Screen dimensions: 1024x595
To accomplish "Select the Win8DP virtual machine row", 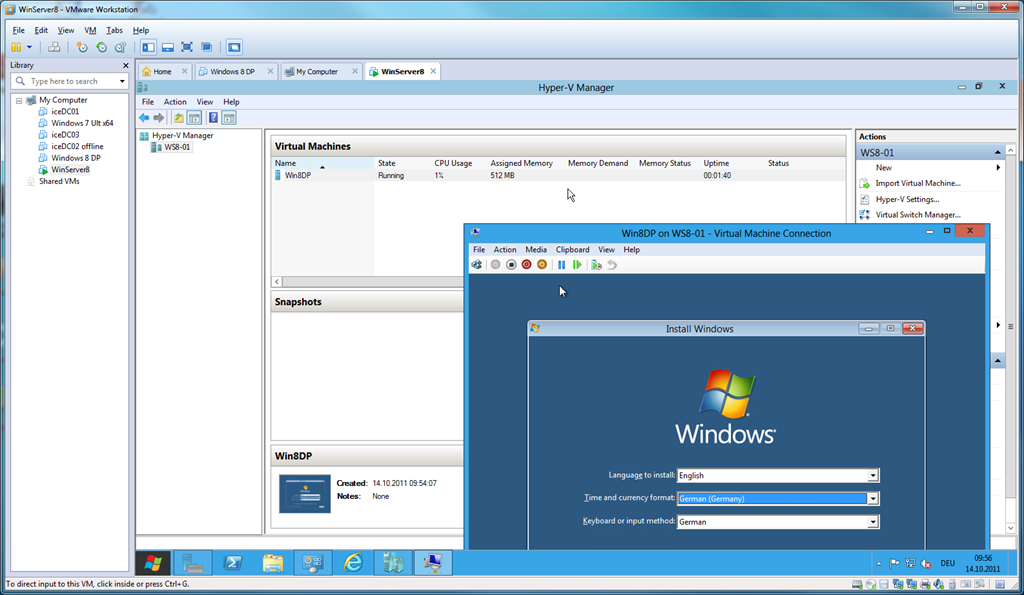I will [558, 176].
